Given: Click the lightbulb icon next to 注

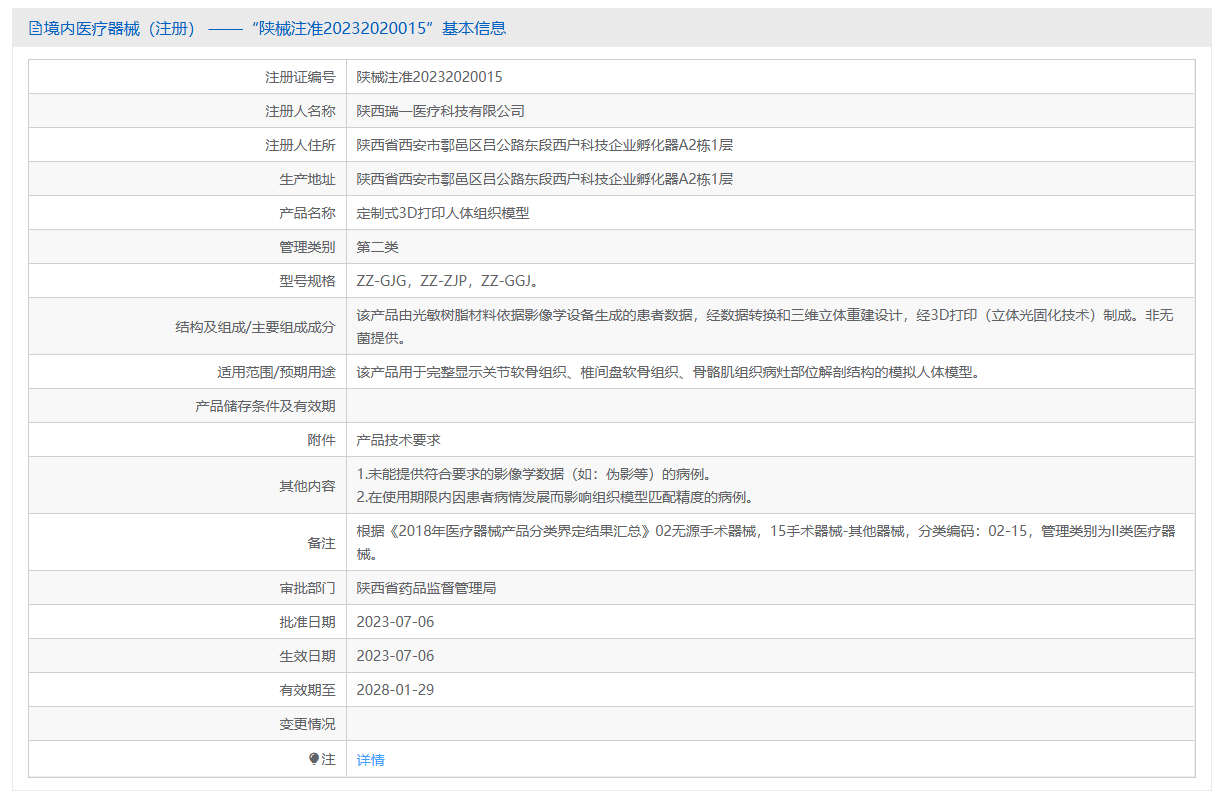Looking at the screenshot, I should [314, 759].
